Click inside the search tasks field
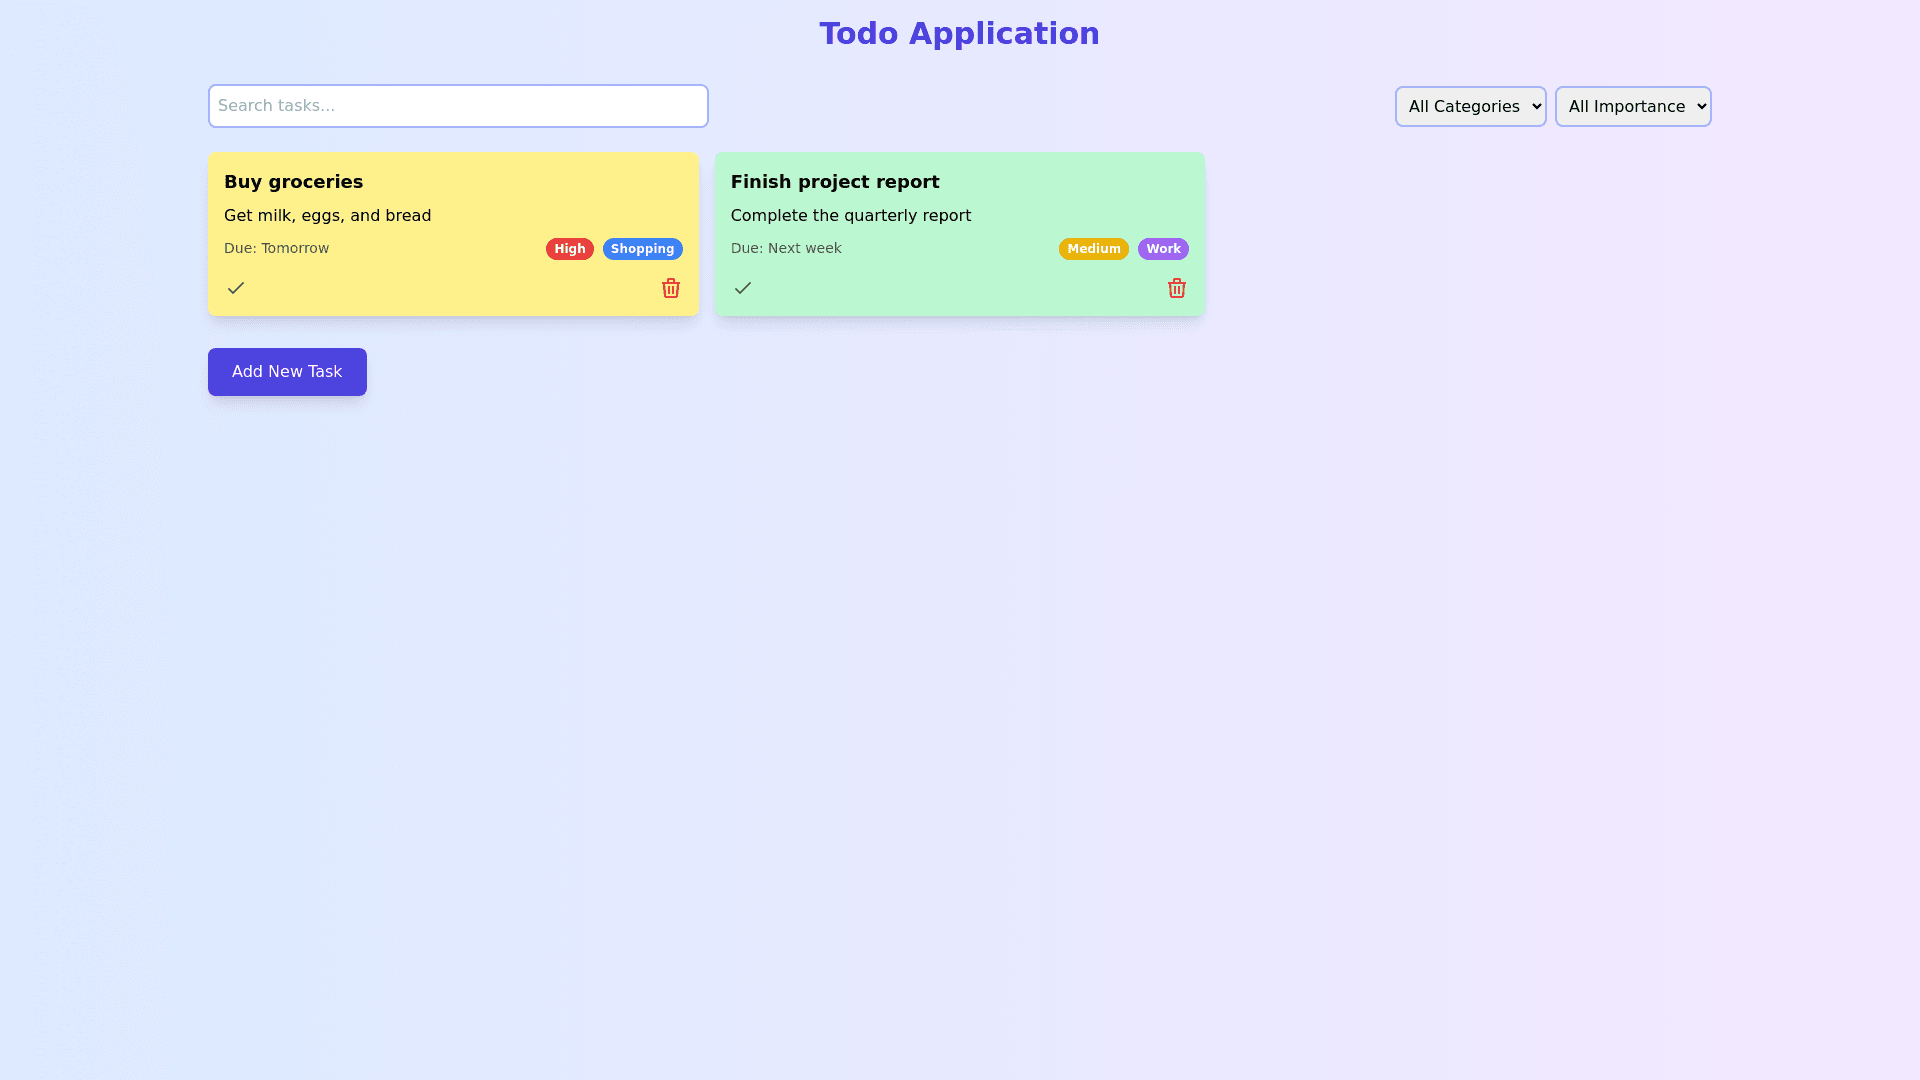The width and height of the screenshot is (1920, 1080). coord(458,106)
